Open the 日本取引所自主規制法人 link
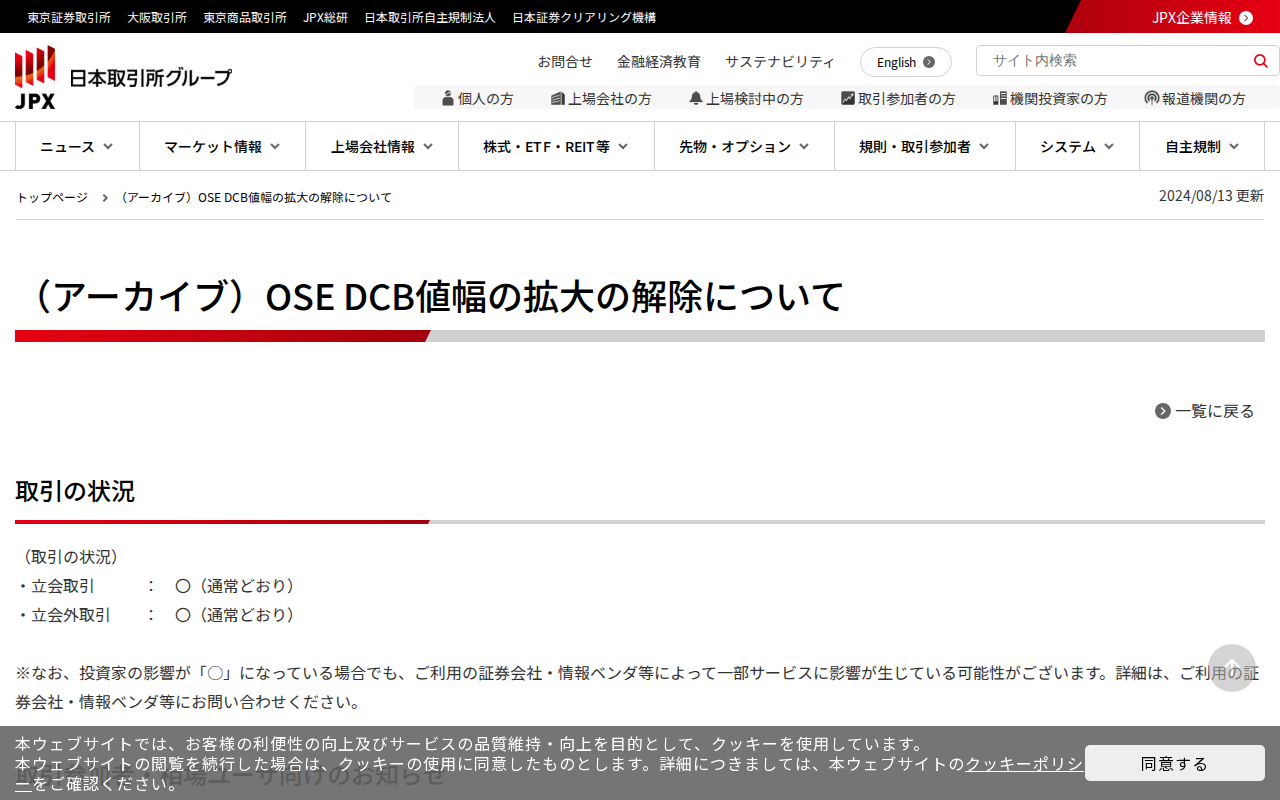 (430, 17)
